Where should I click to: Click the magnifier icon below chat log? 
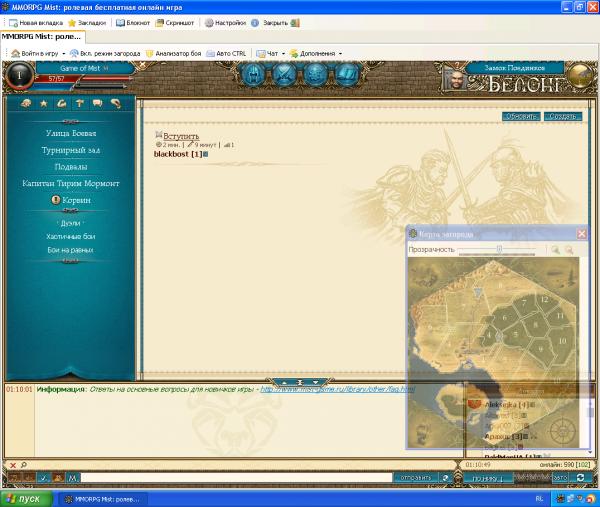[x=24, y=465]
